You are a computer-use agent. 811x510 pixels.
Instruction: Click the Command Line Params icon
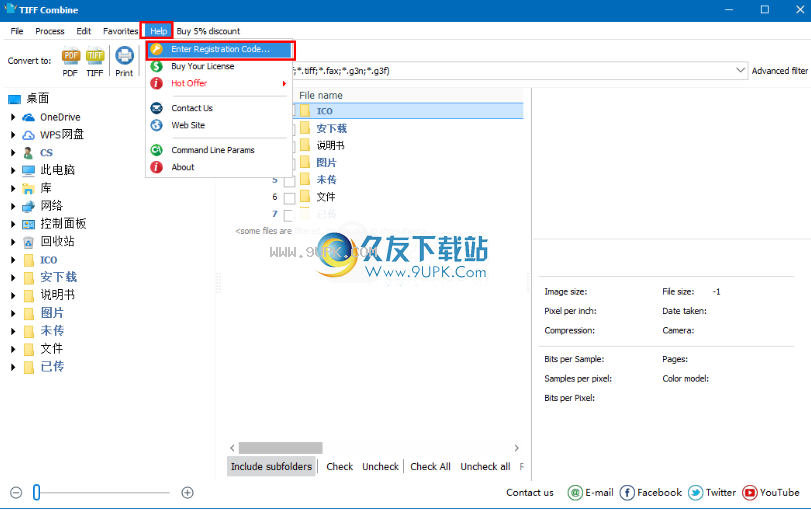[x=157, y=150]
